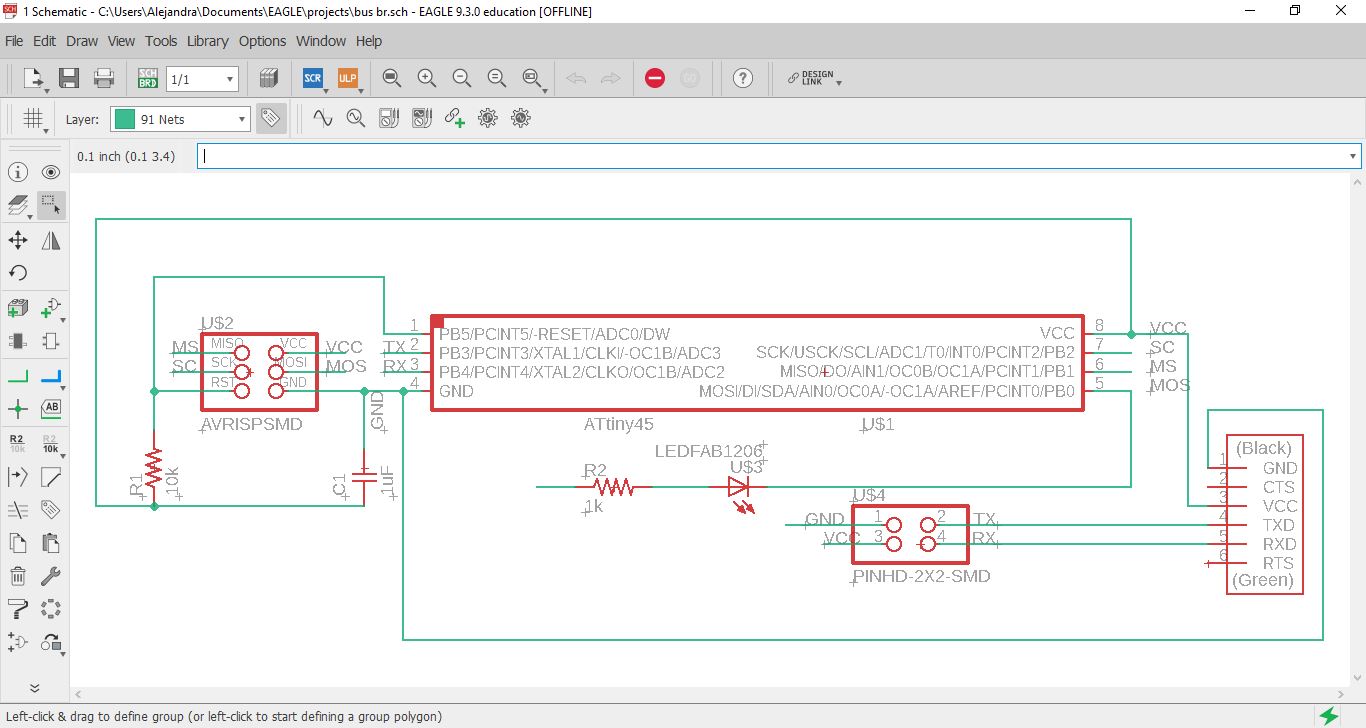The image size is (1366, 728).
Task: Toggle the Show eye tool
Action: [x=51, y=172]
